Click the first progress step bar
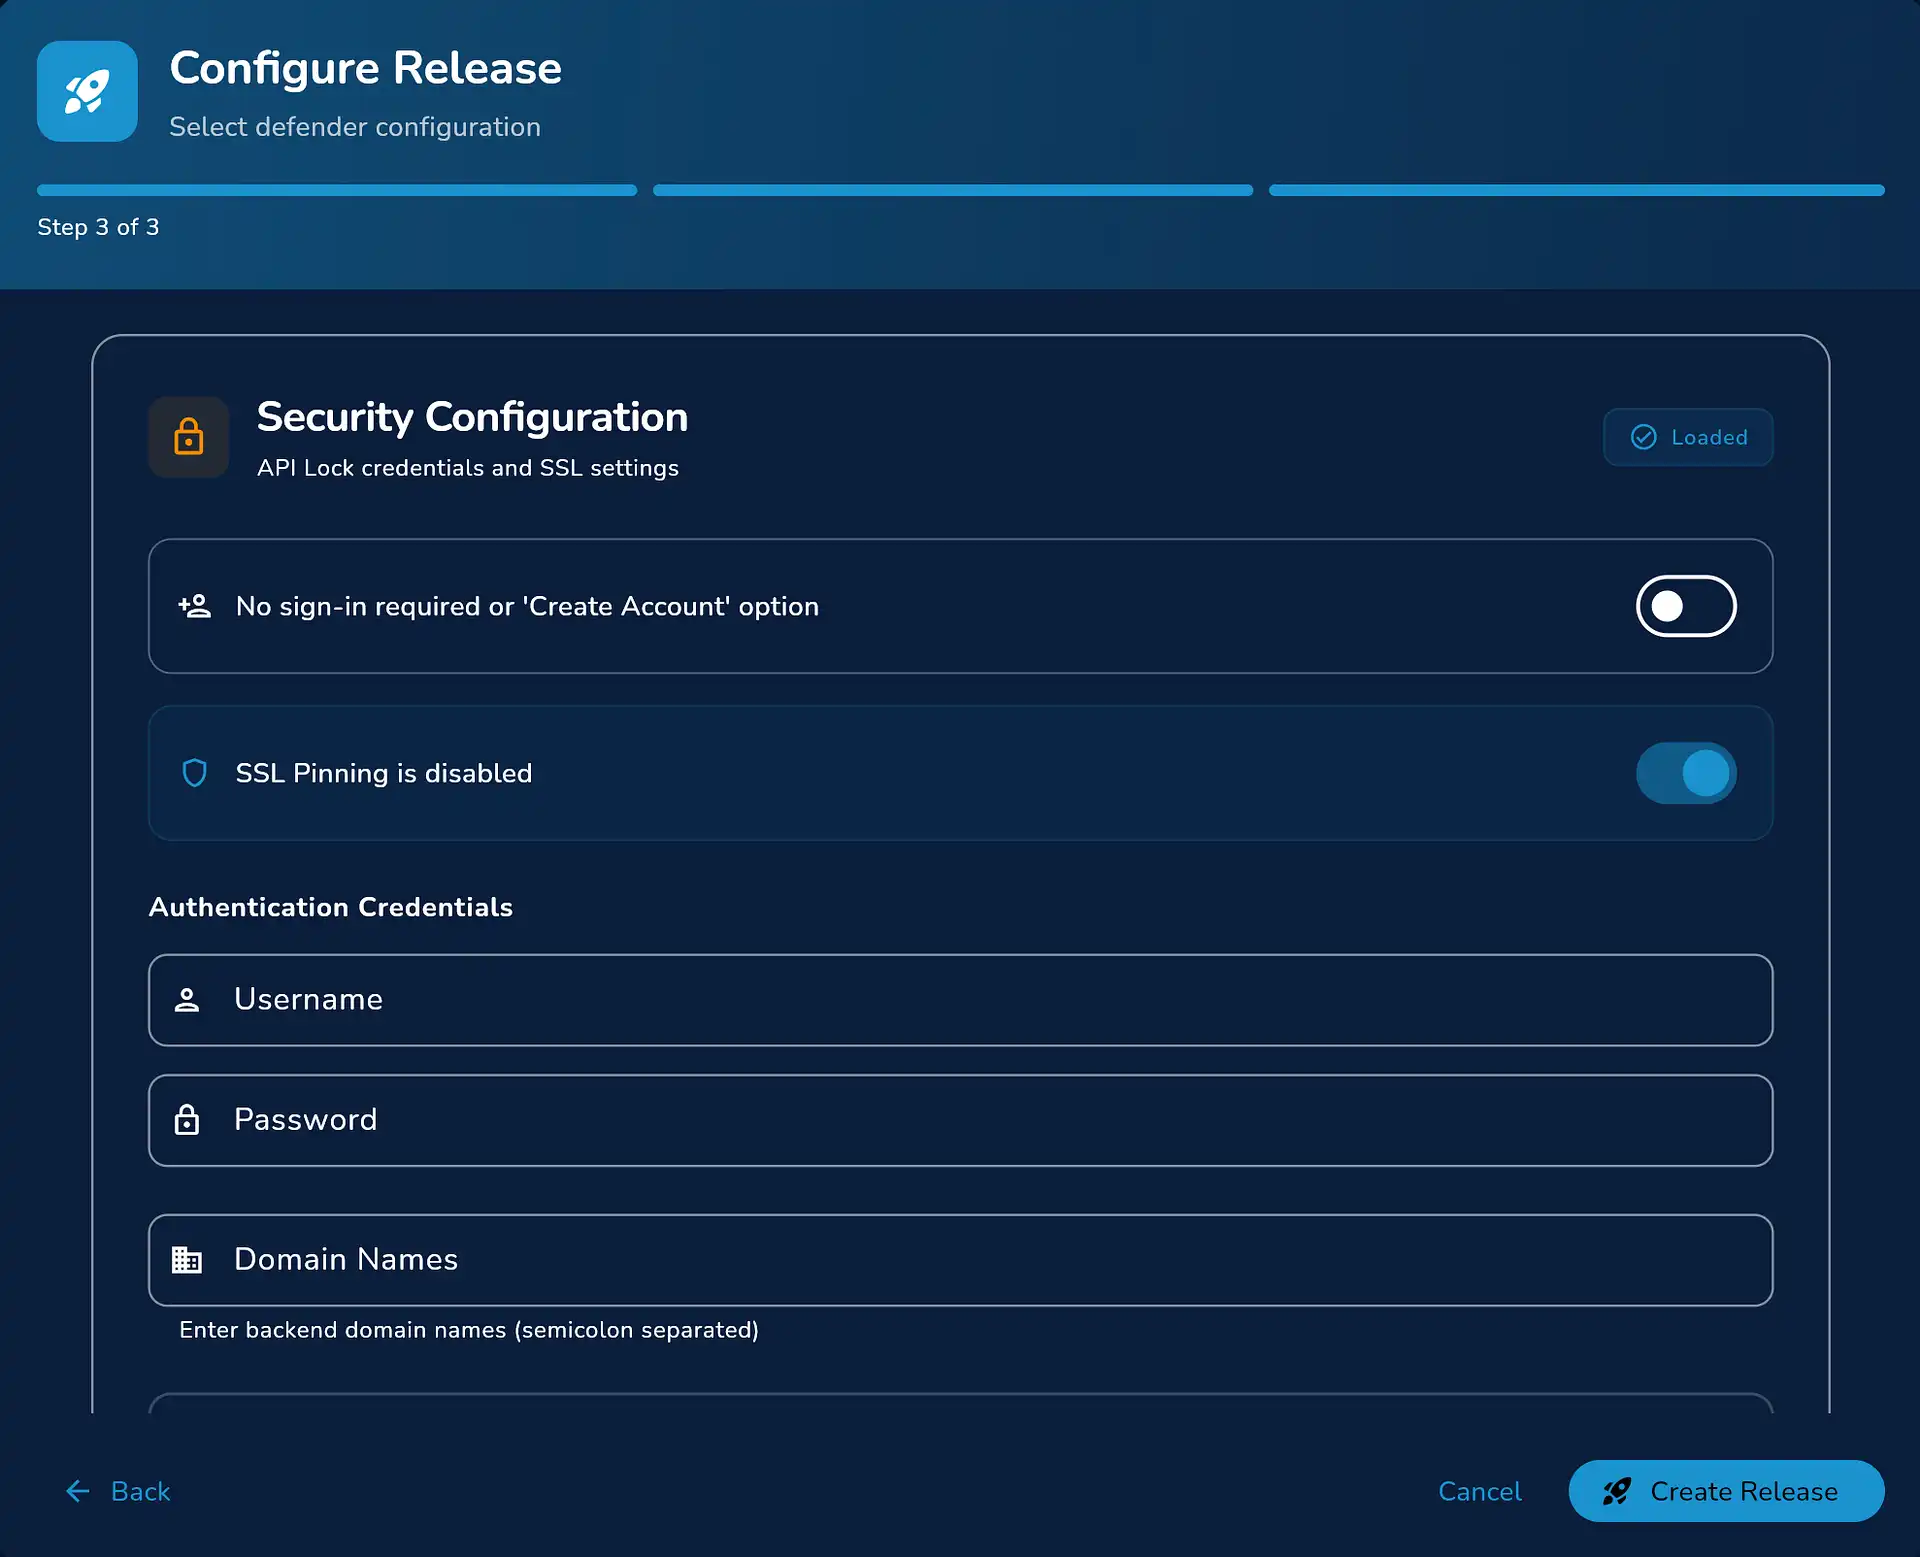1920x1557 pixels. [337, 190]
